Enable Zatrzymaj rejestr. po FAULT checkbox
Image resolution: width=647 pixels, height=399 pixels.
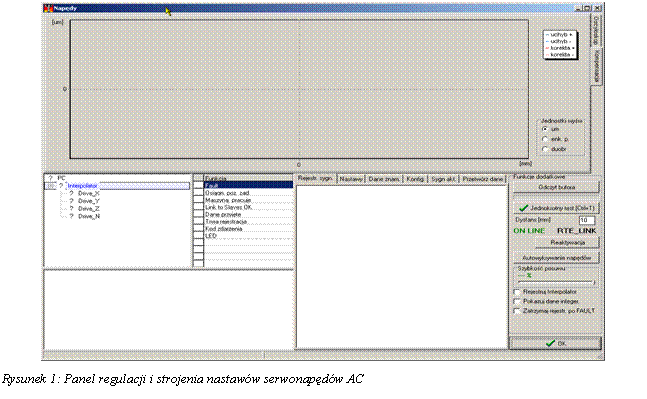point(517,311)
